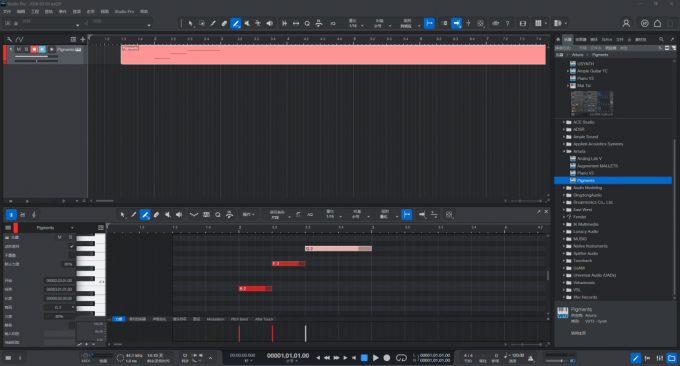Click the question mark help icon
Viewport: 680px width, 366px height.
click(x=507, y=23)
